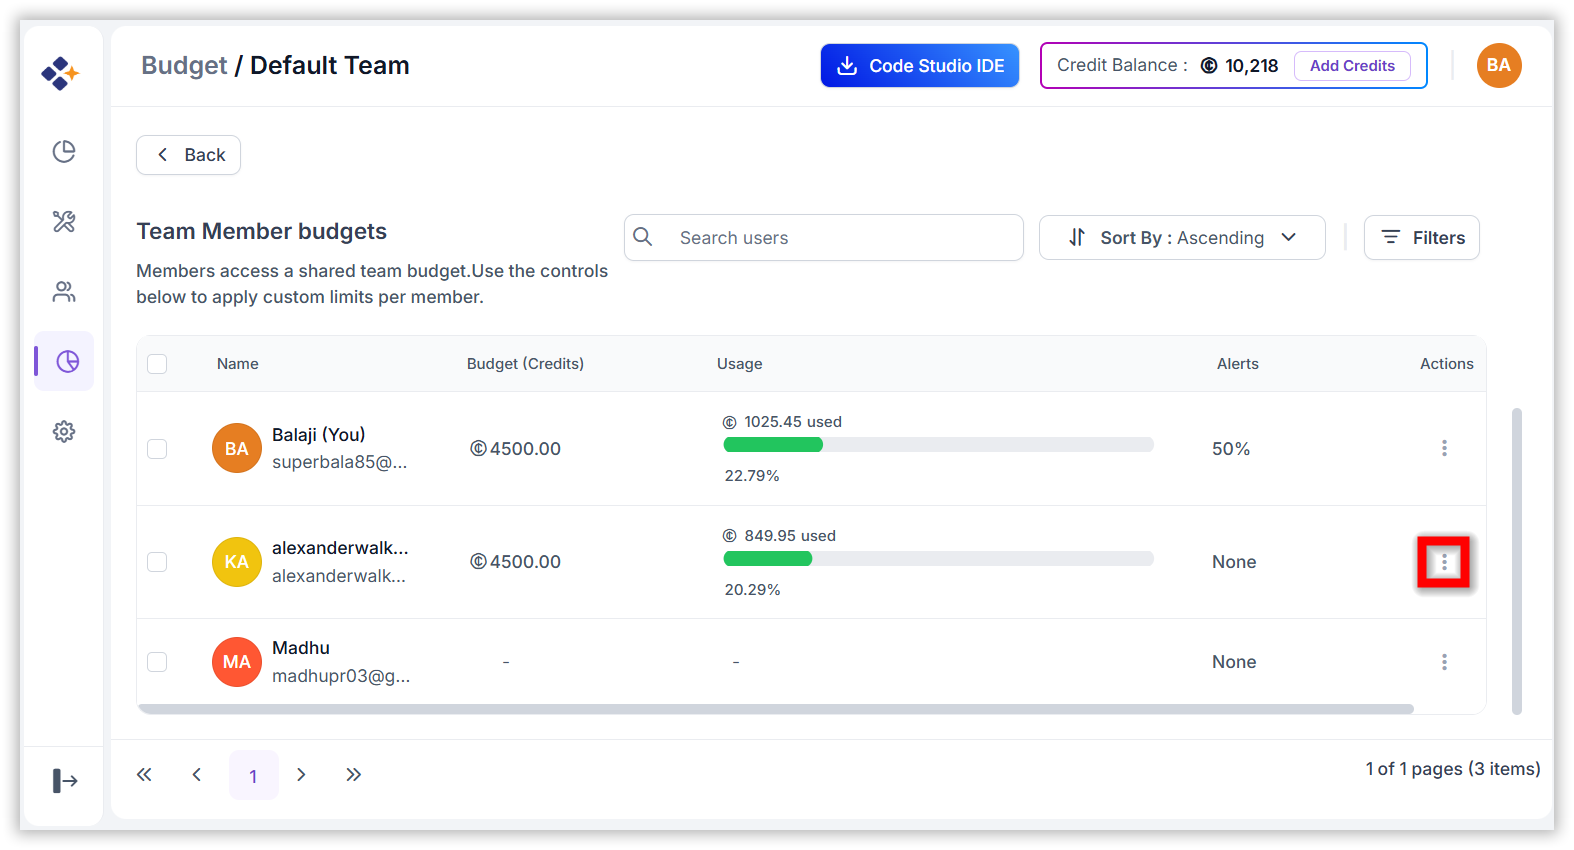This screenshot has width=1574, height=850.
Task: Click the vertical table scrollbar
Action: tap(1517, 561)
